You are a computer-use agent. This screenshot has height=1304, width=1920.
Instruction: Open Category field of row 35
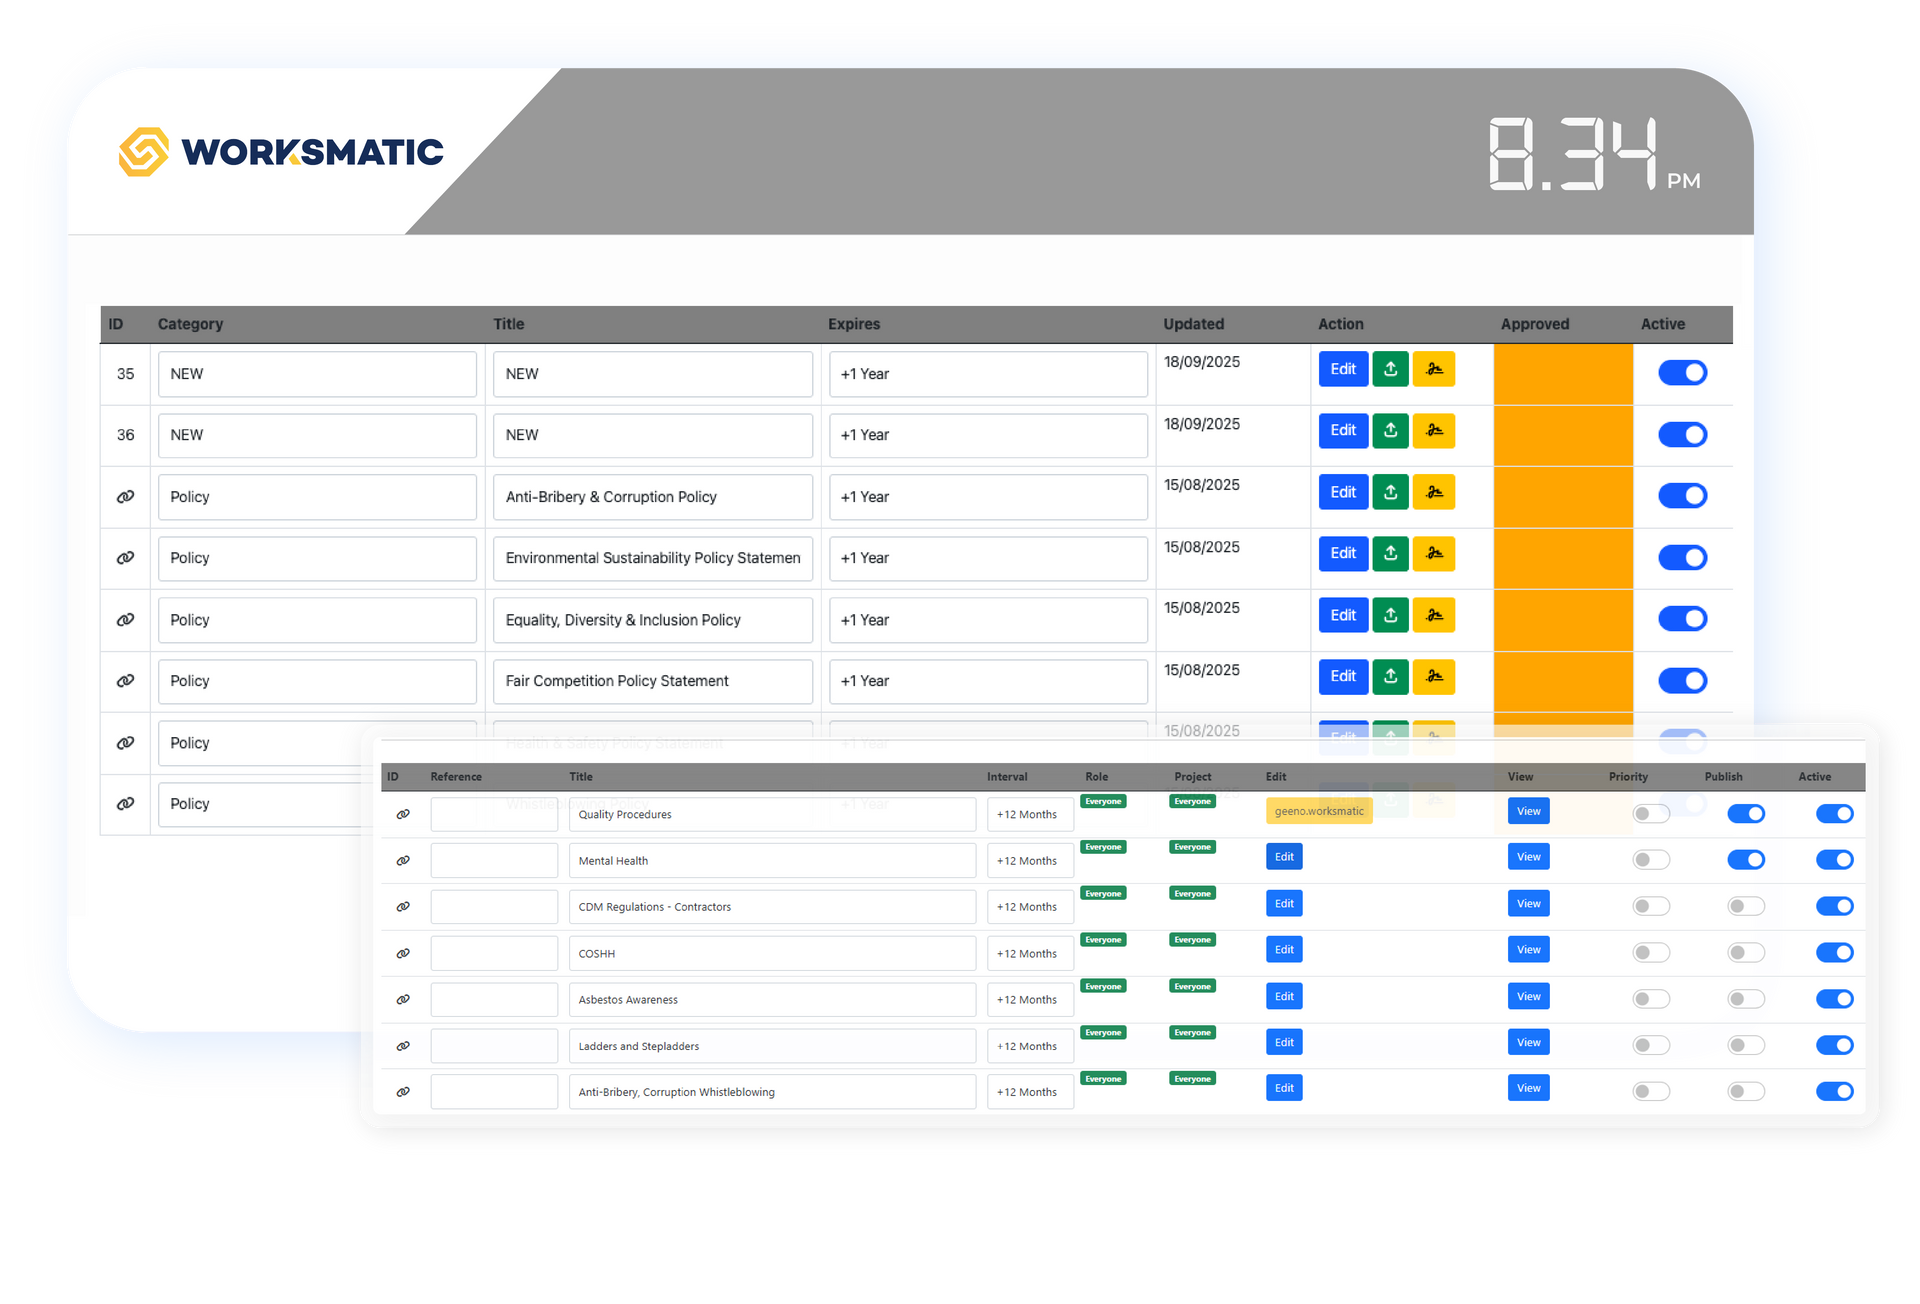click(316, 374)
